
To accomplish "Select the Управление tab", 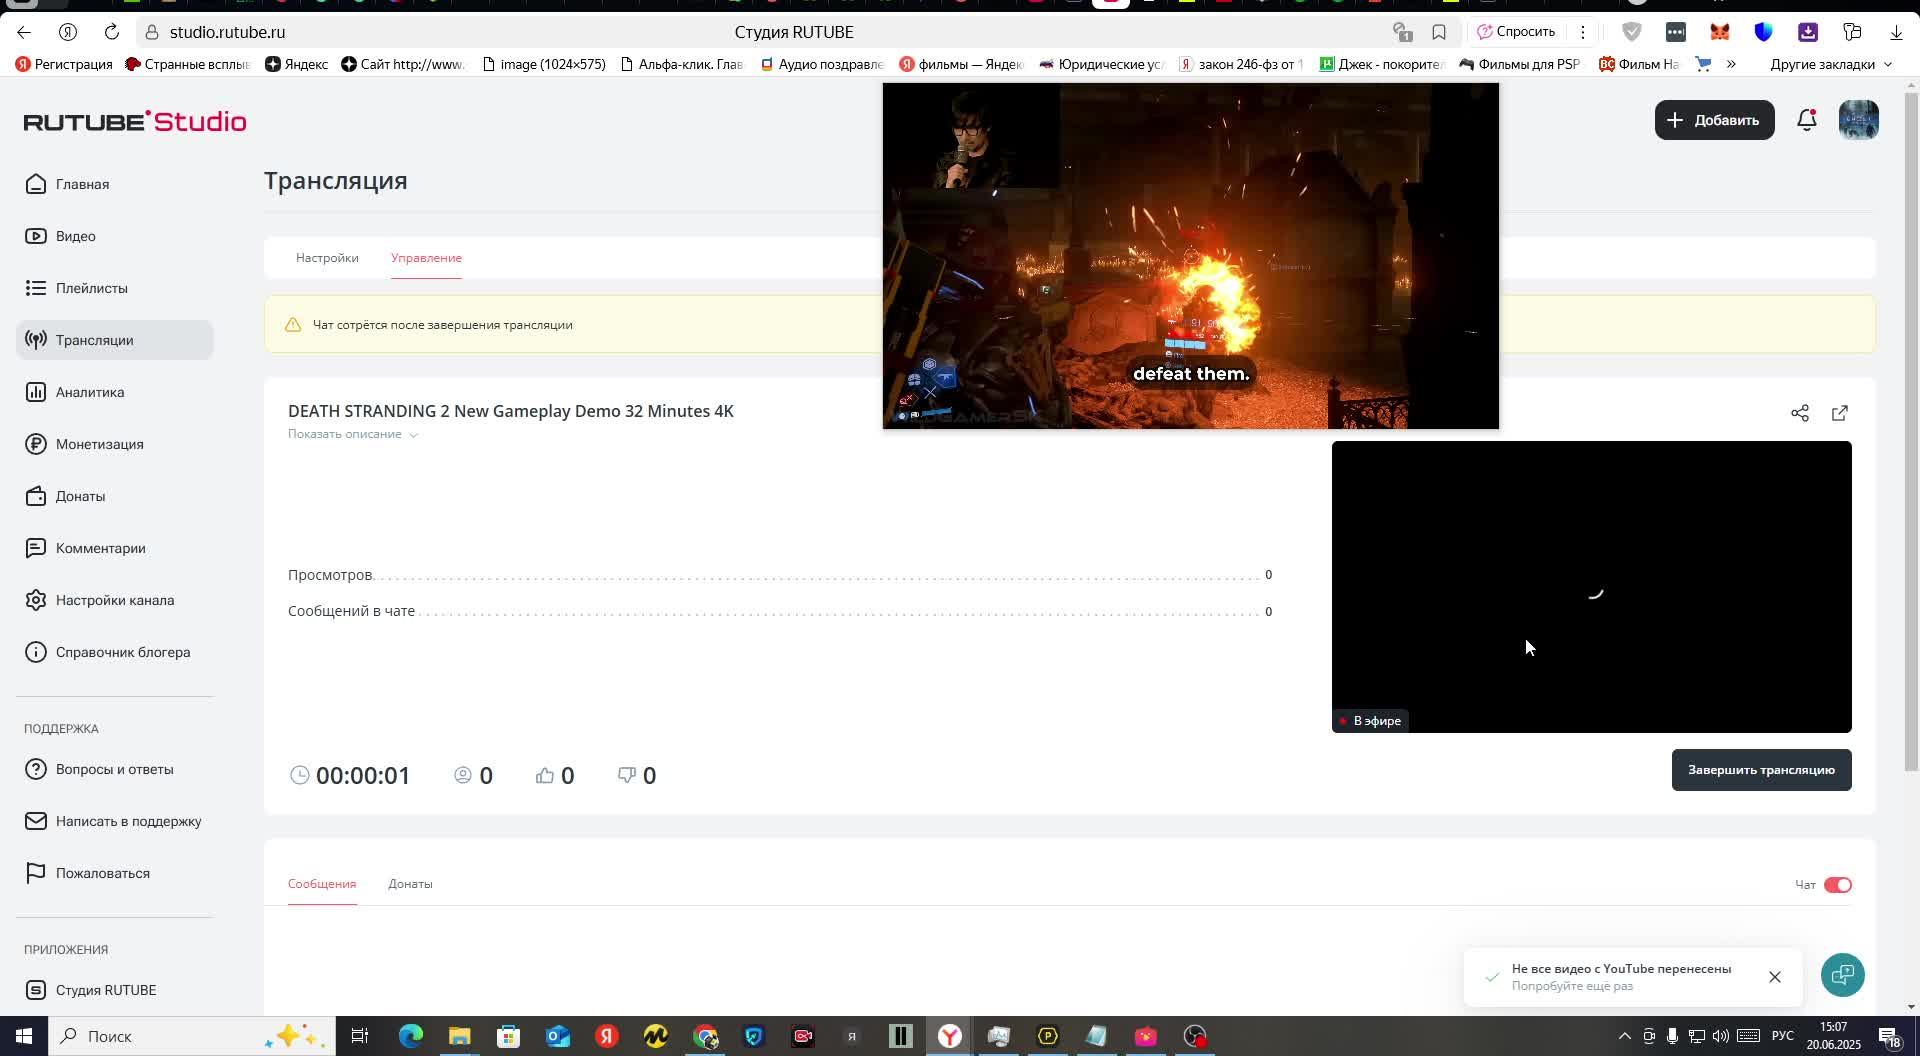I will click(x=426, y=258).
